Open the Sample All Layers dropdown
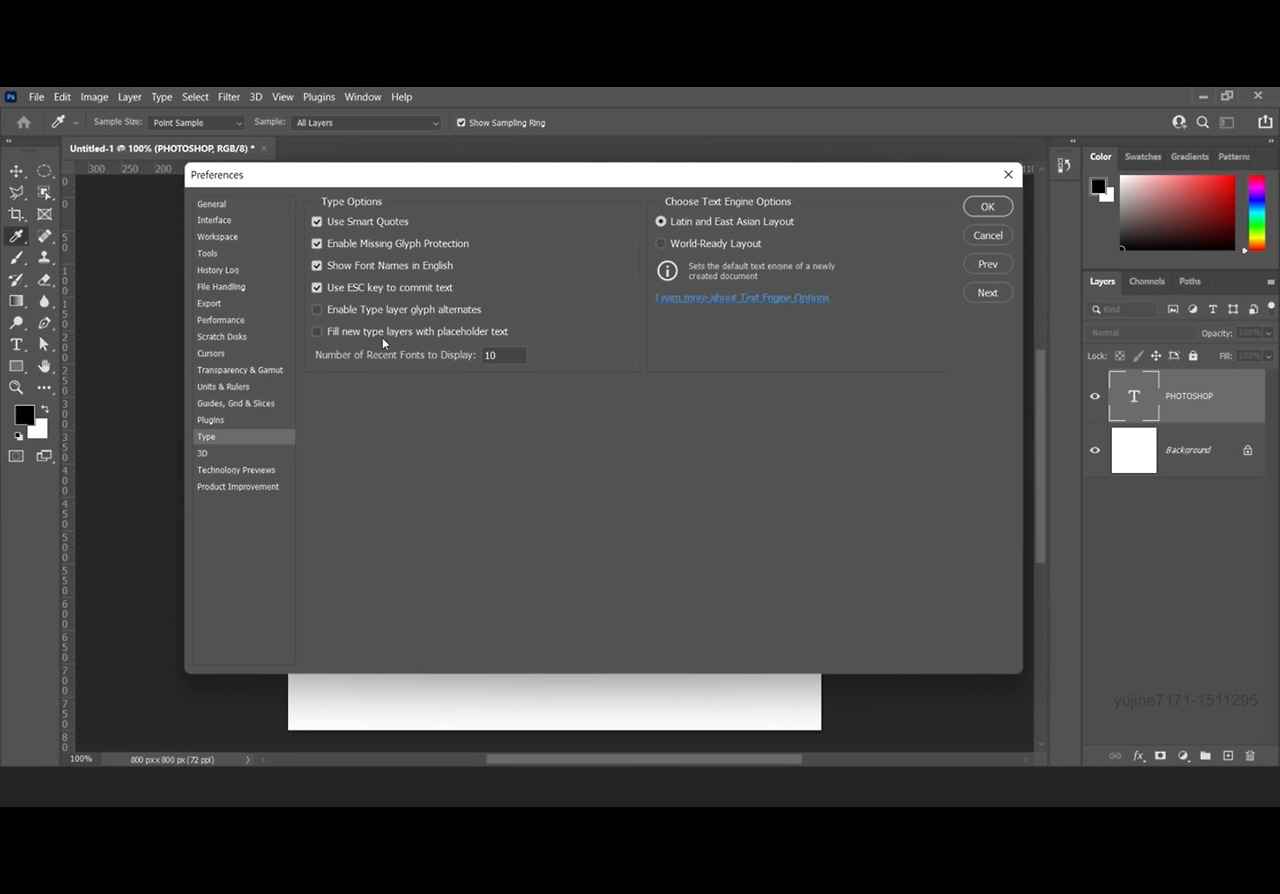The image size is (1280, 894). click(x=366, y=123)
